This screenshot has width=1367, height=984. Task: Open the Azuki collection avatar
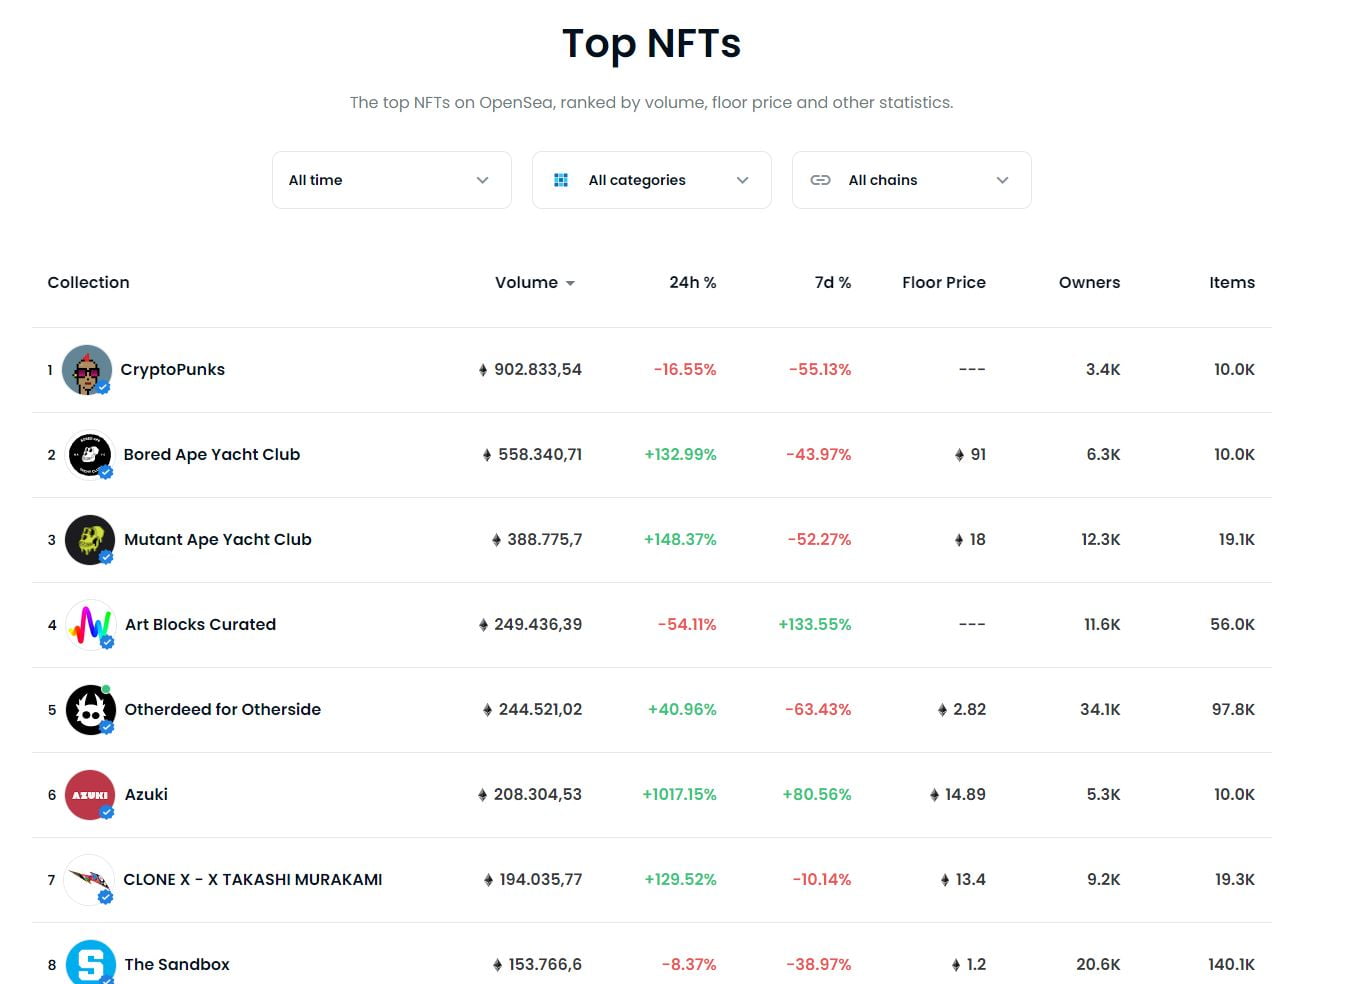tap(90, 795)
